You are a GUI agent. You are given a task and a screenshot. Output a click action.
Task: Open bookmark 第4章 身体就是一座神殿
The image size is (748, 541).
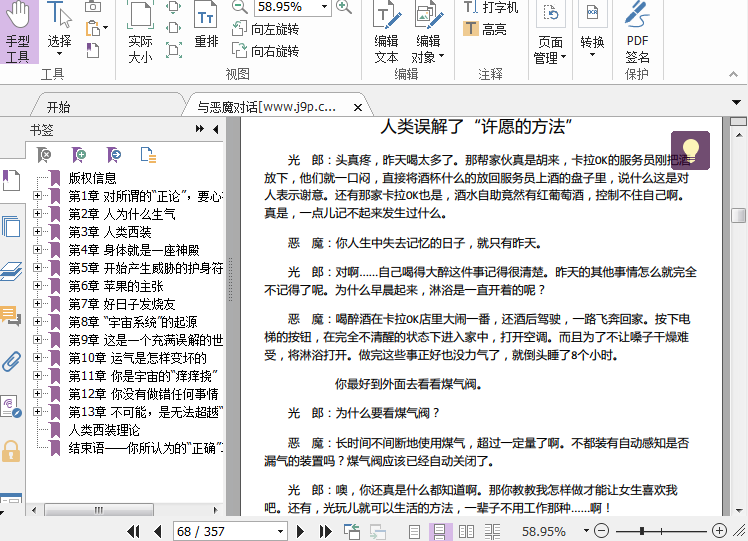point(134,250)
